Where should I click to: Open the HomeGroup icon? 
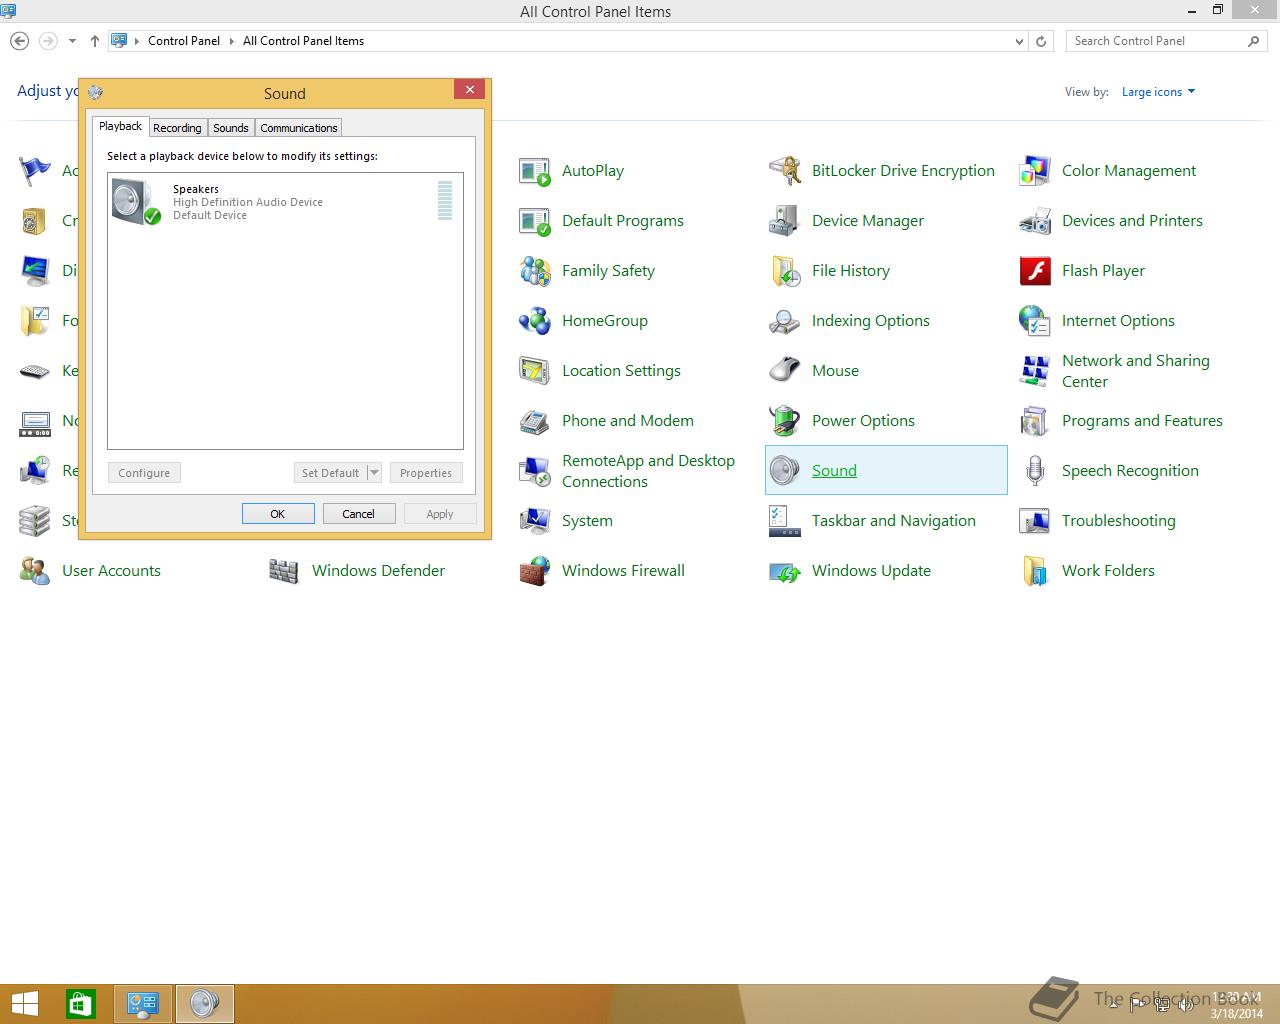(x=535, y=321)
